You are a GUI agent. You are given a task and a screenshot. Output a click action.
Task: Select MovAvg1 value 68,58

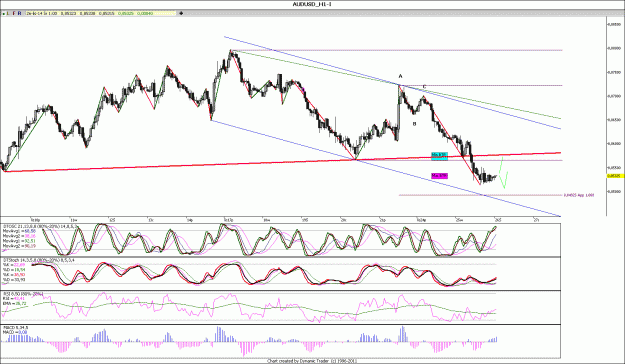[x=30, y=231]
